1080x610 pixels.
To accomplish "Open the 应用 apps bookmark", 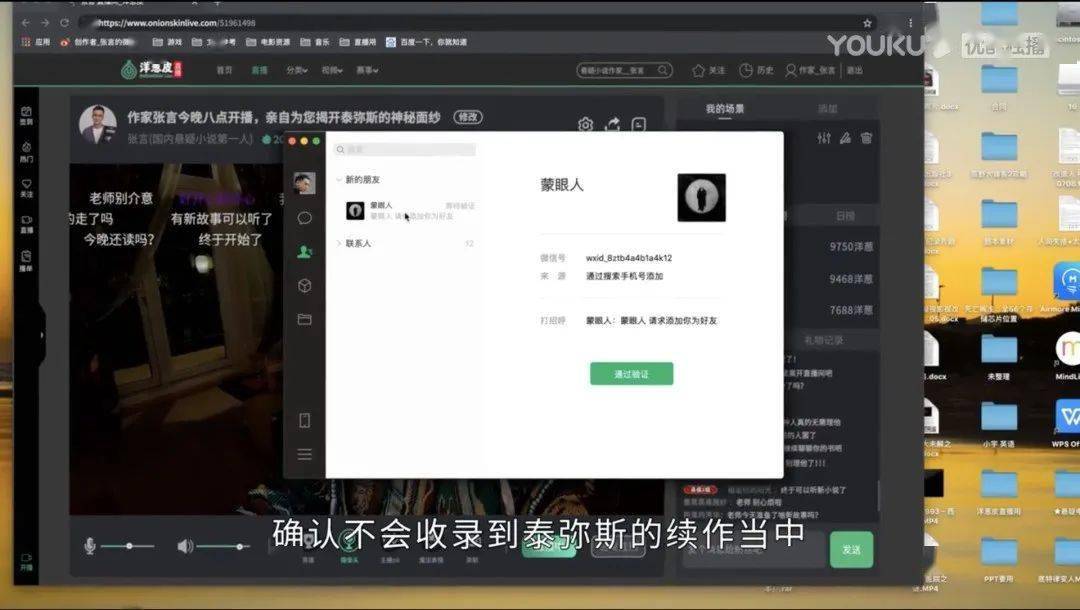I will point(36,42).
